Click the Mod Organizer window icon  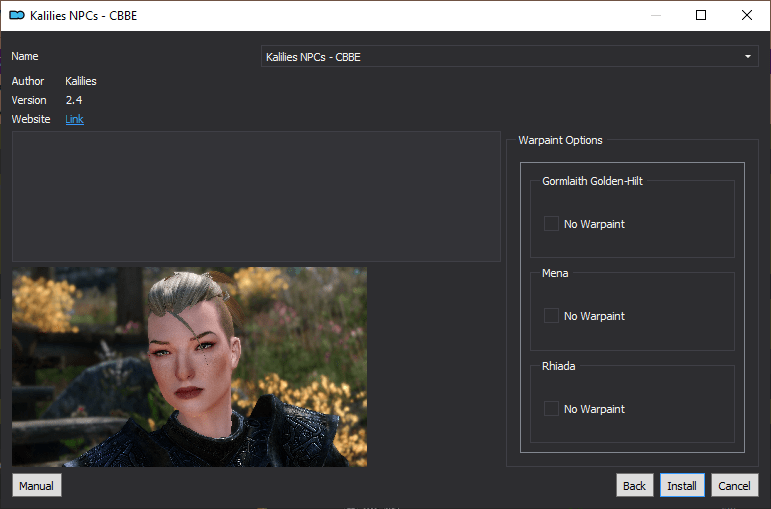17,16
